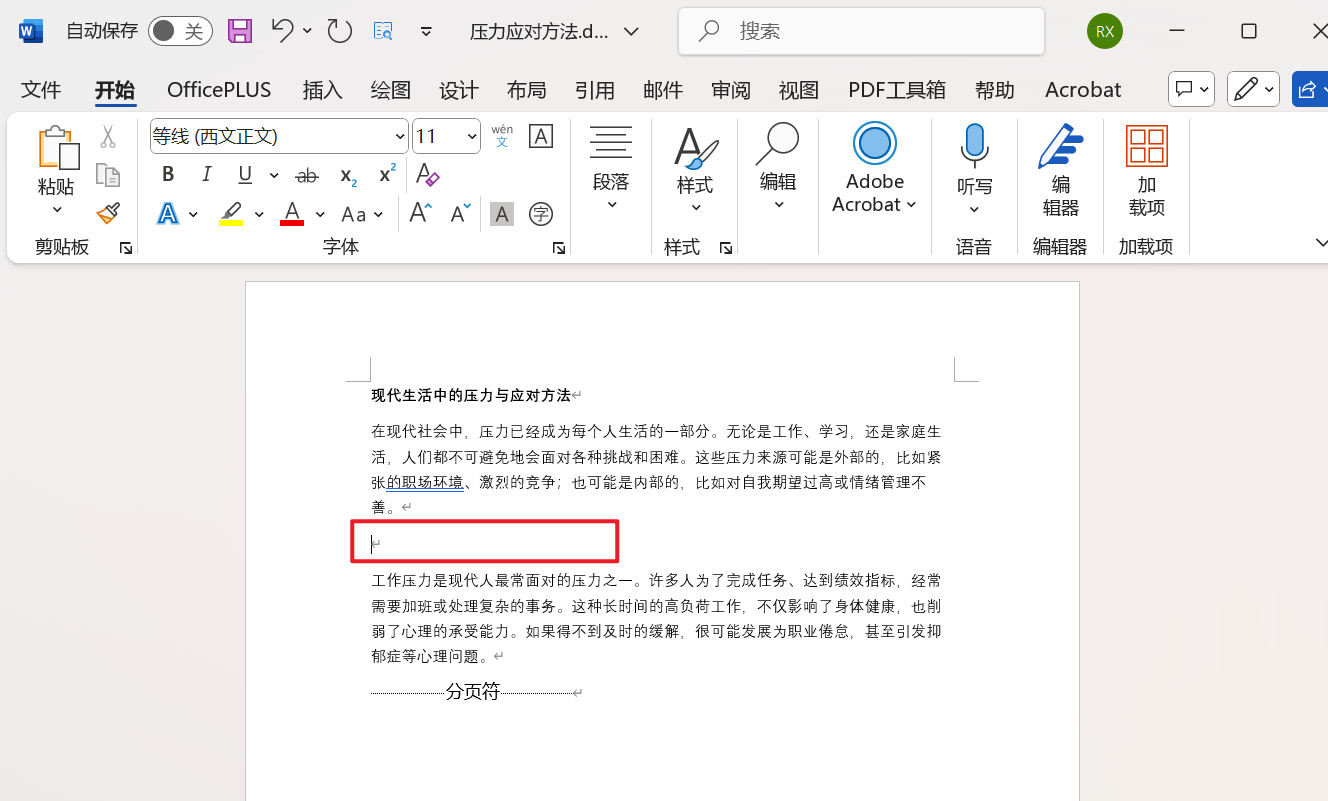Image resolution: width=1328 pixels, height=801 pixels.
Task: Open the 字体 dialog launcher
Action: [x=558, y=246]
